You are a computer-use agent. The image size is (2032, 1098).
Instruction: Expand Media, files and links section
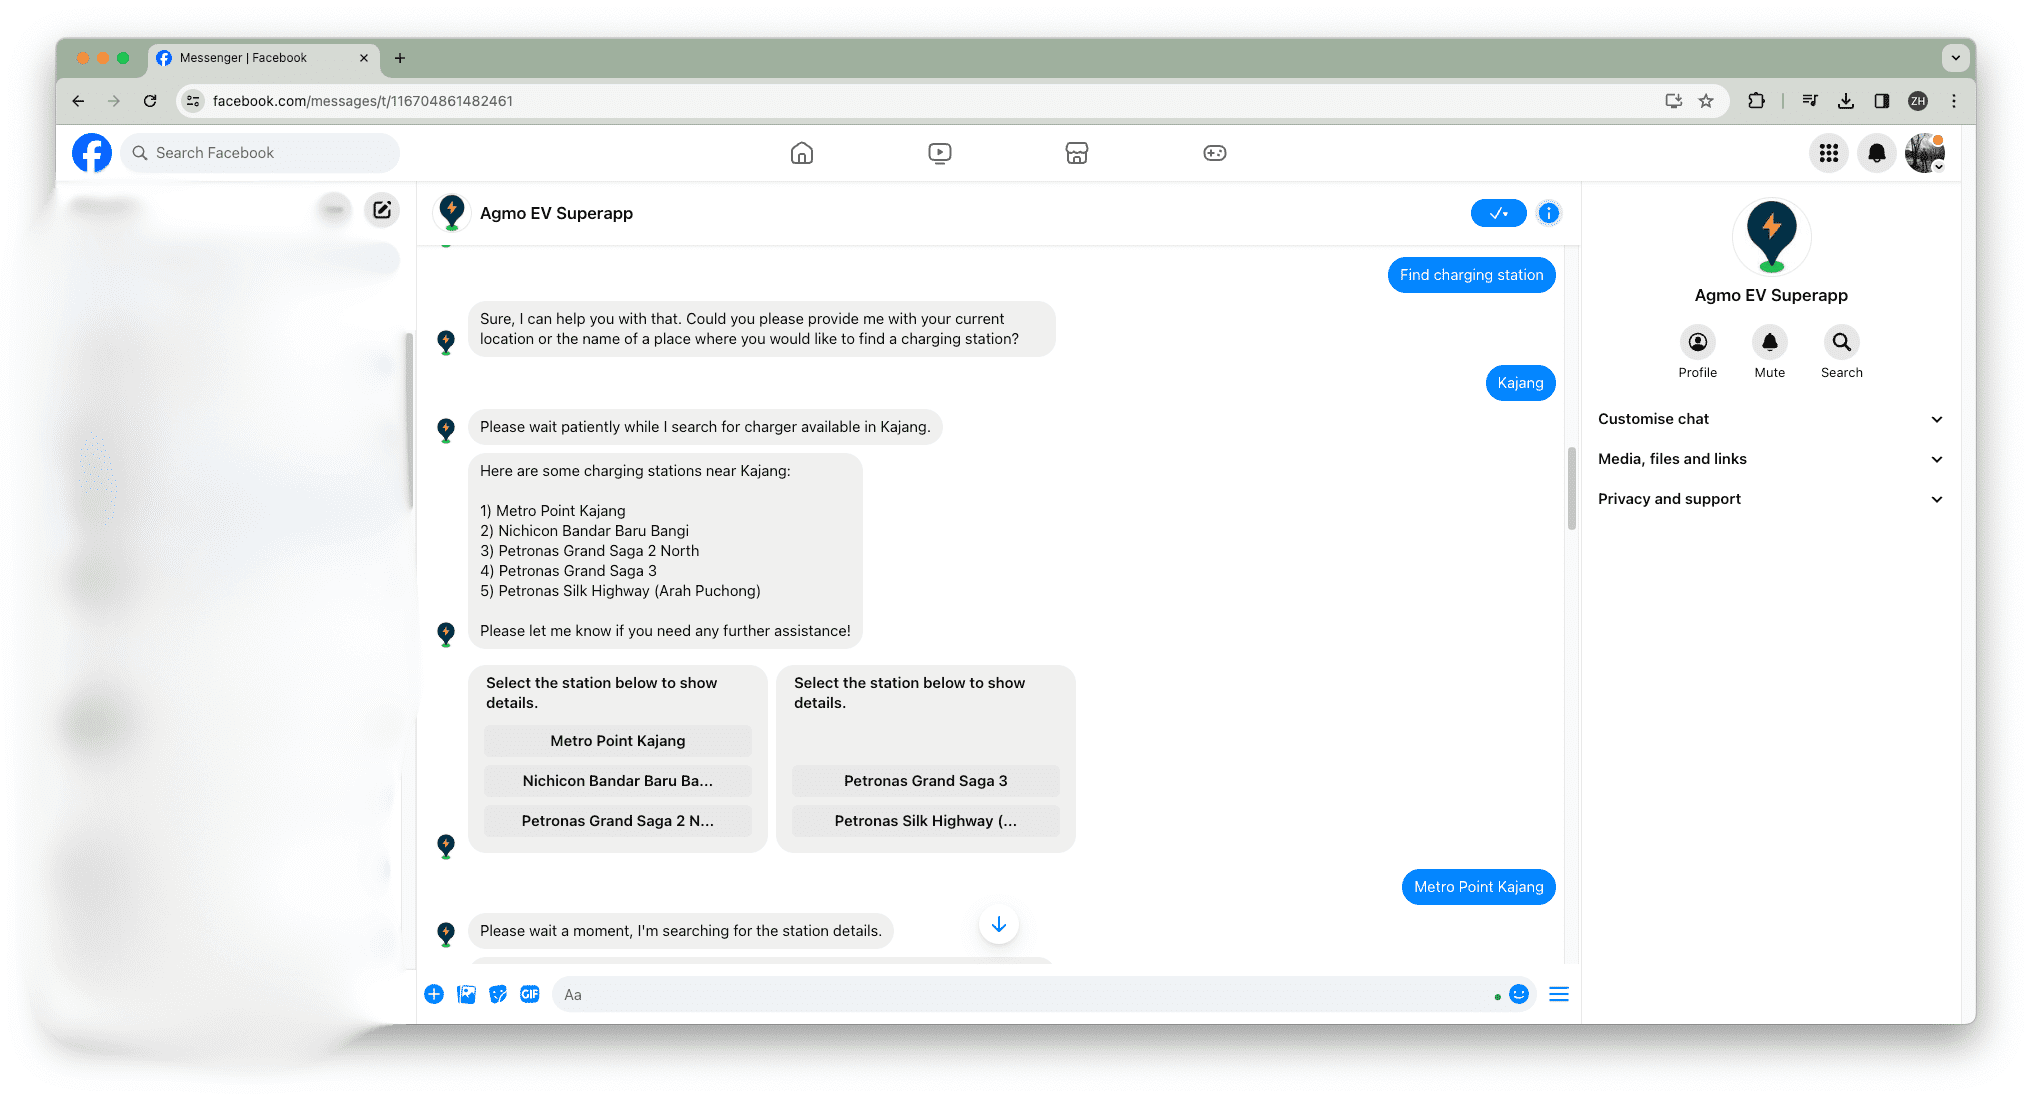(1770, 459)
